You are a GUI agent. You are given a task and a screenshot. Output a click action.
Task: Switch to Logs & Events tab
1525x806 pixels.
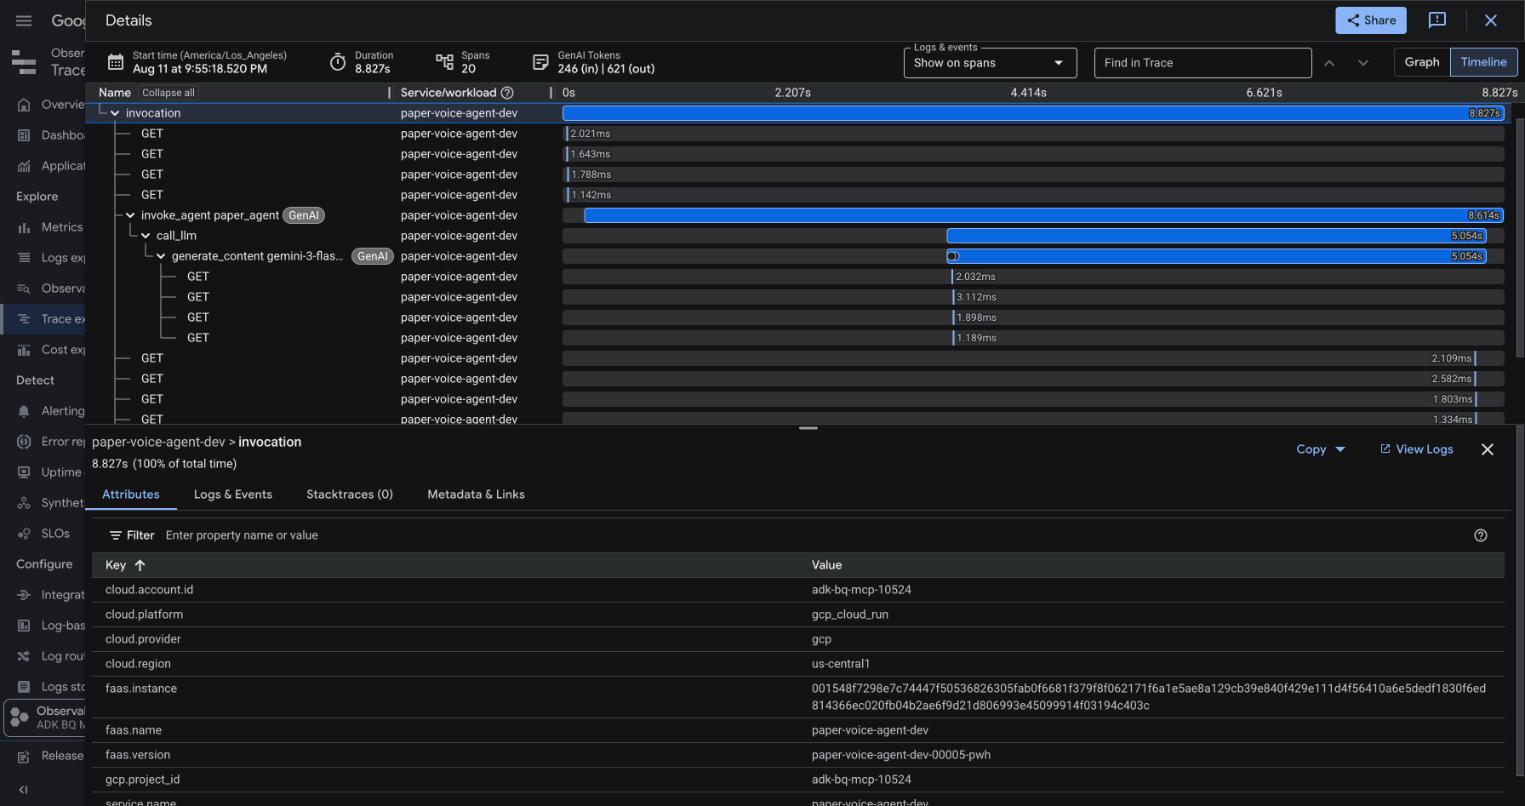click(233, 494)
